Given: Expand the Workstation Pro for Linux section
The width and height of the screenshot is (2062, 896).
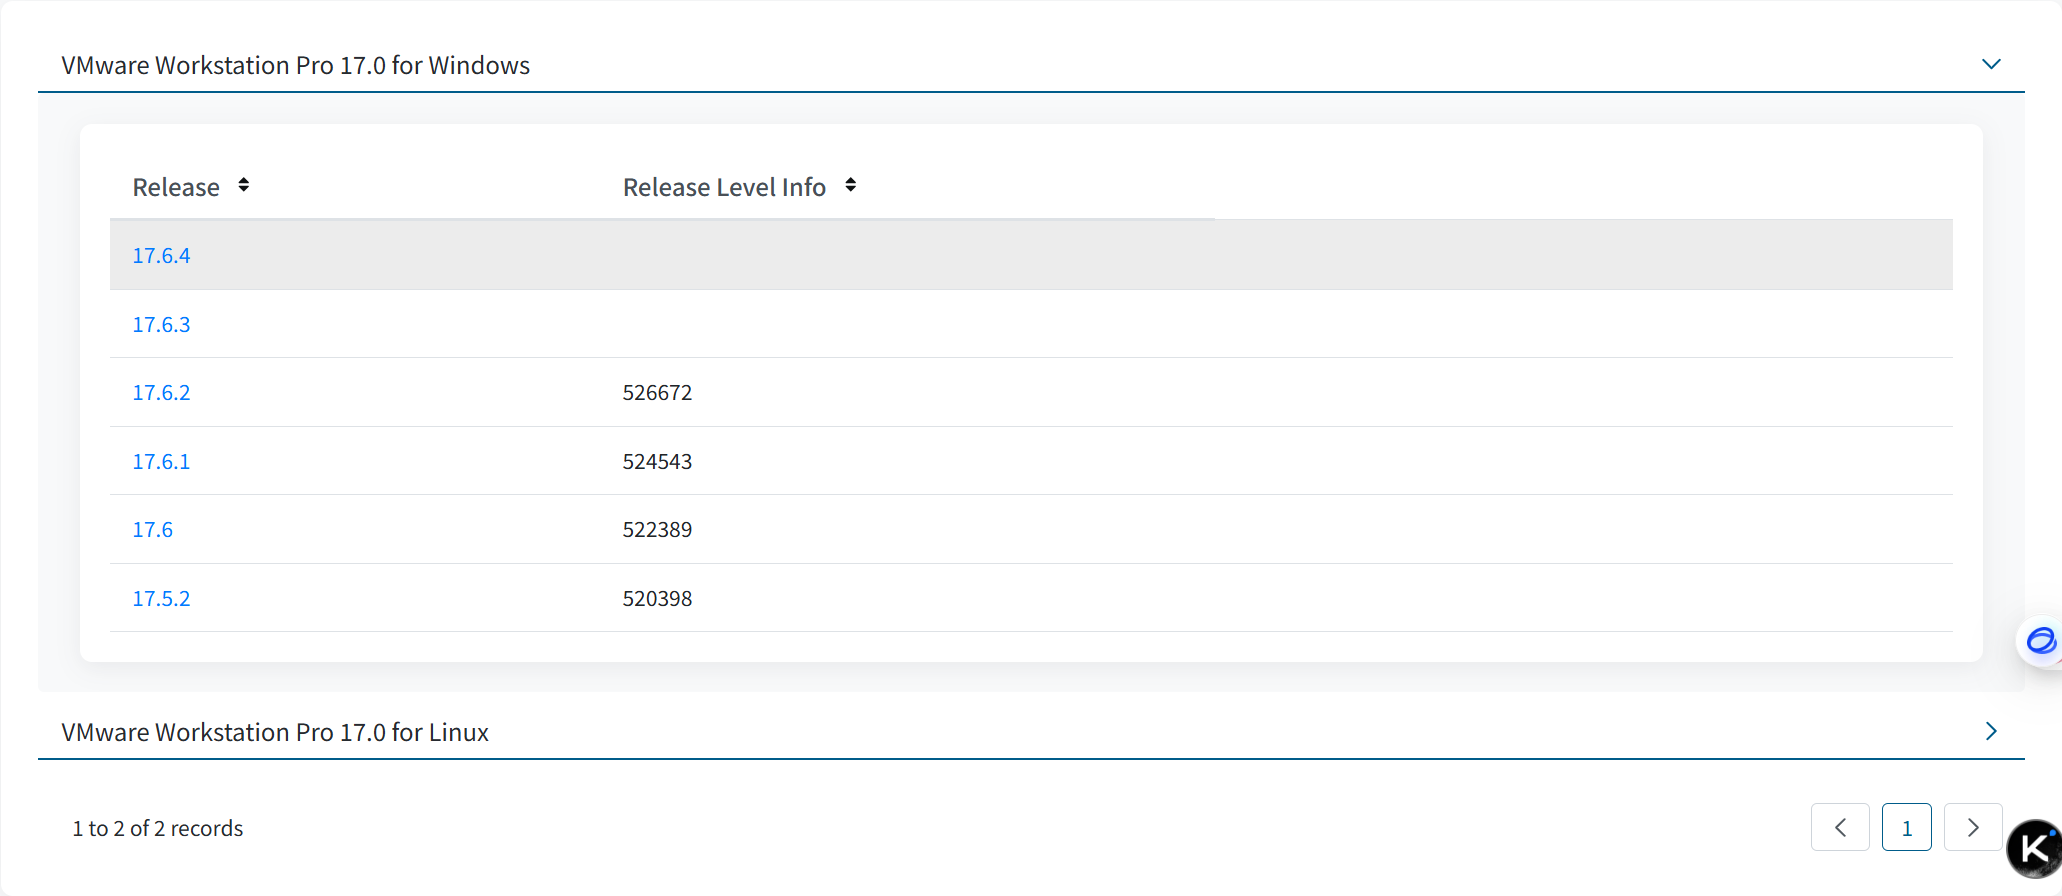Looking at the screenshot, I should [1990, 731].
